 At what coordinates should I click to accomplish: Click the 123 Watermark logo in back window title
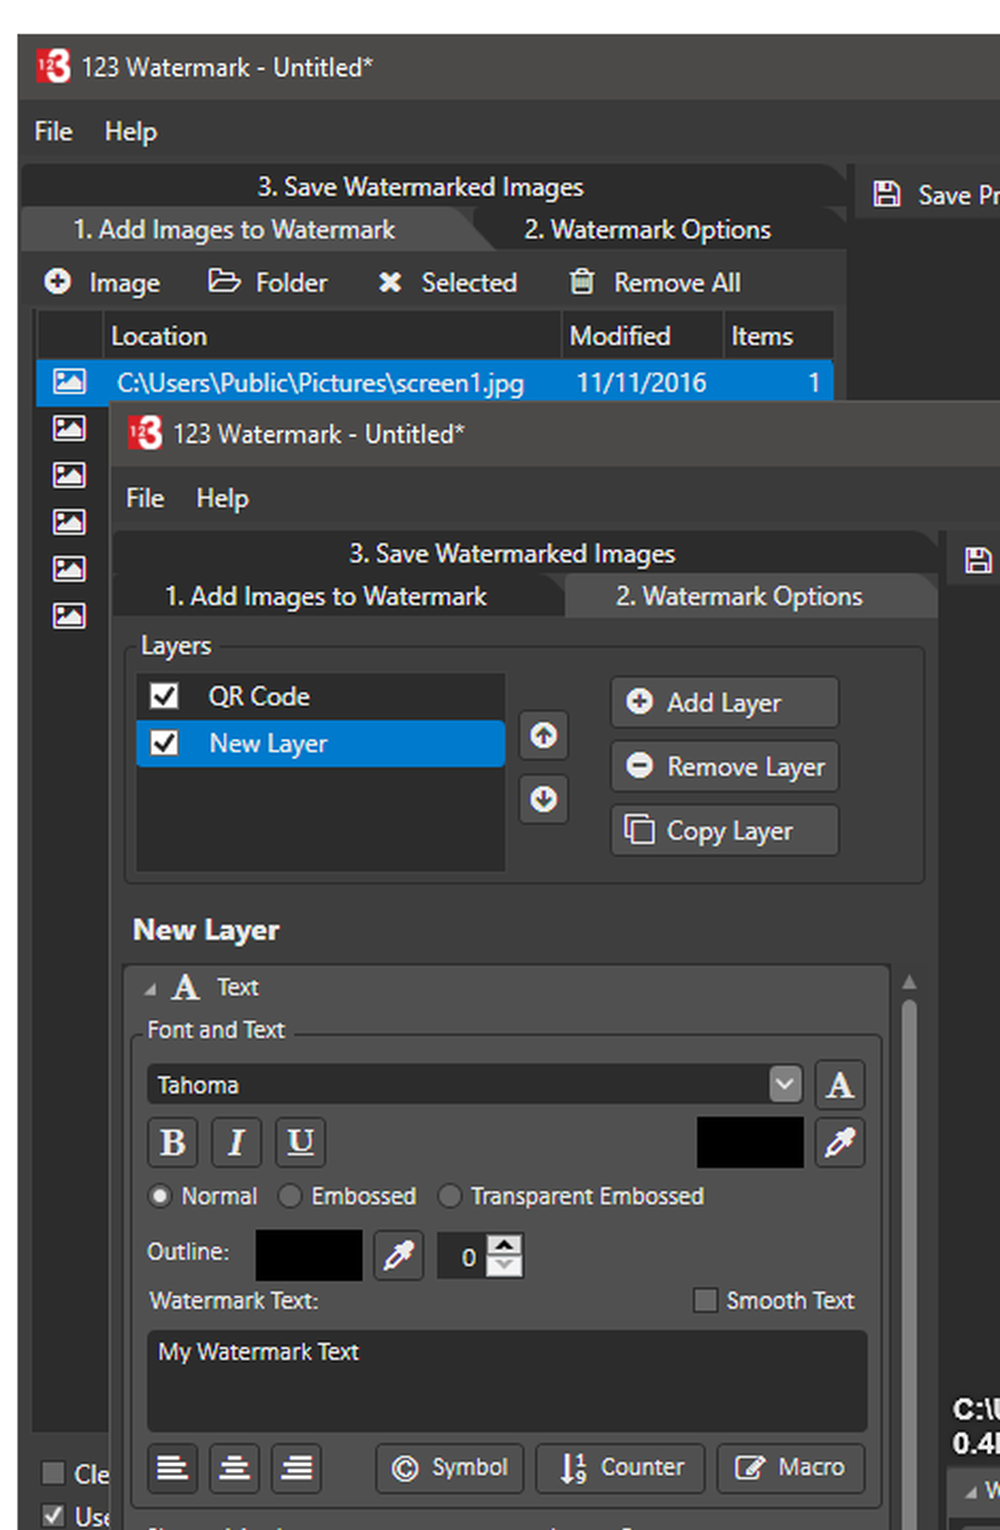click(x=53, y=67)
